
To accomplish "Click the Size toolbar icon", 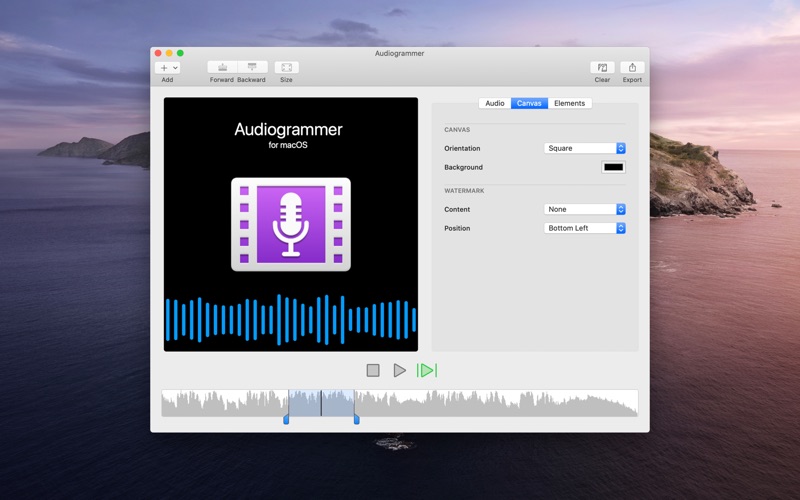I will pos(287,67).
